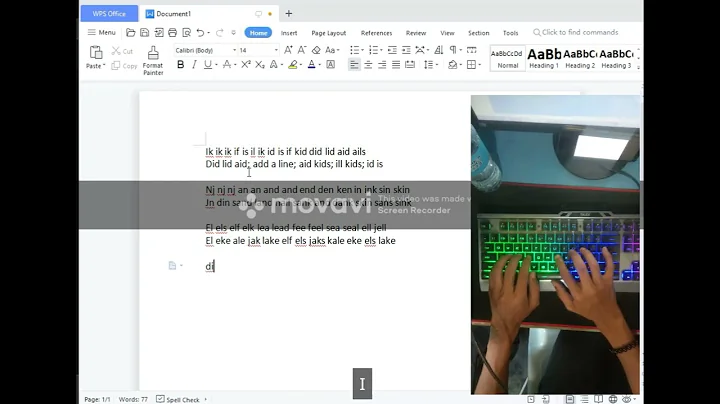Open the View tab
Viewport: 720px width, 404px height.
tap(447, 33)
